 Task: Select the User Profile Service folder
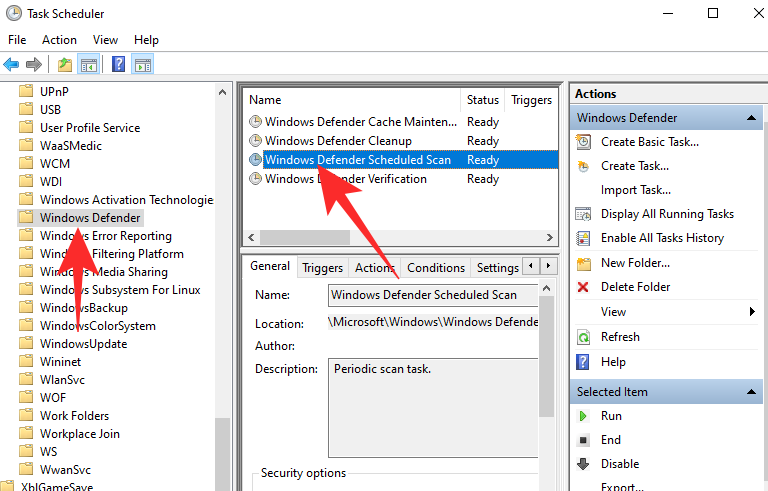pyautogui.click(x=90, y=128)
